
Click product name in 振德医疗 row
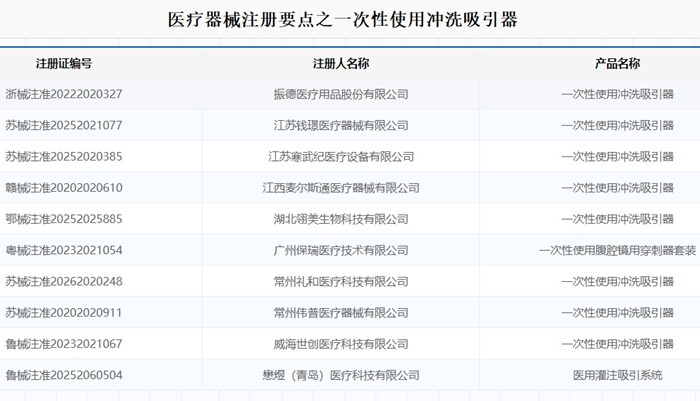(617, 94)
